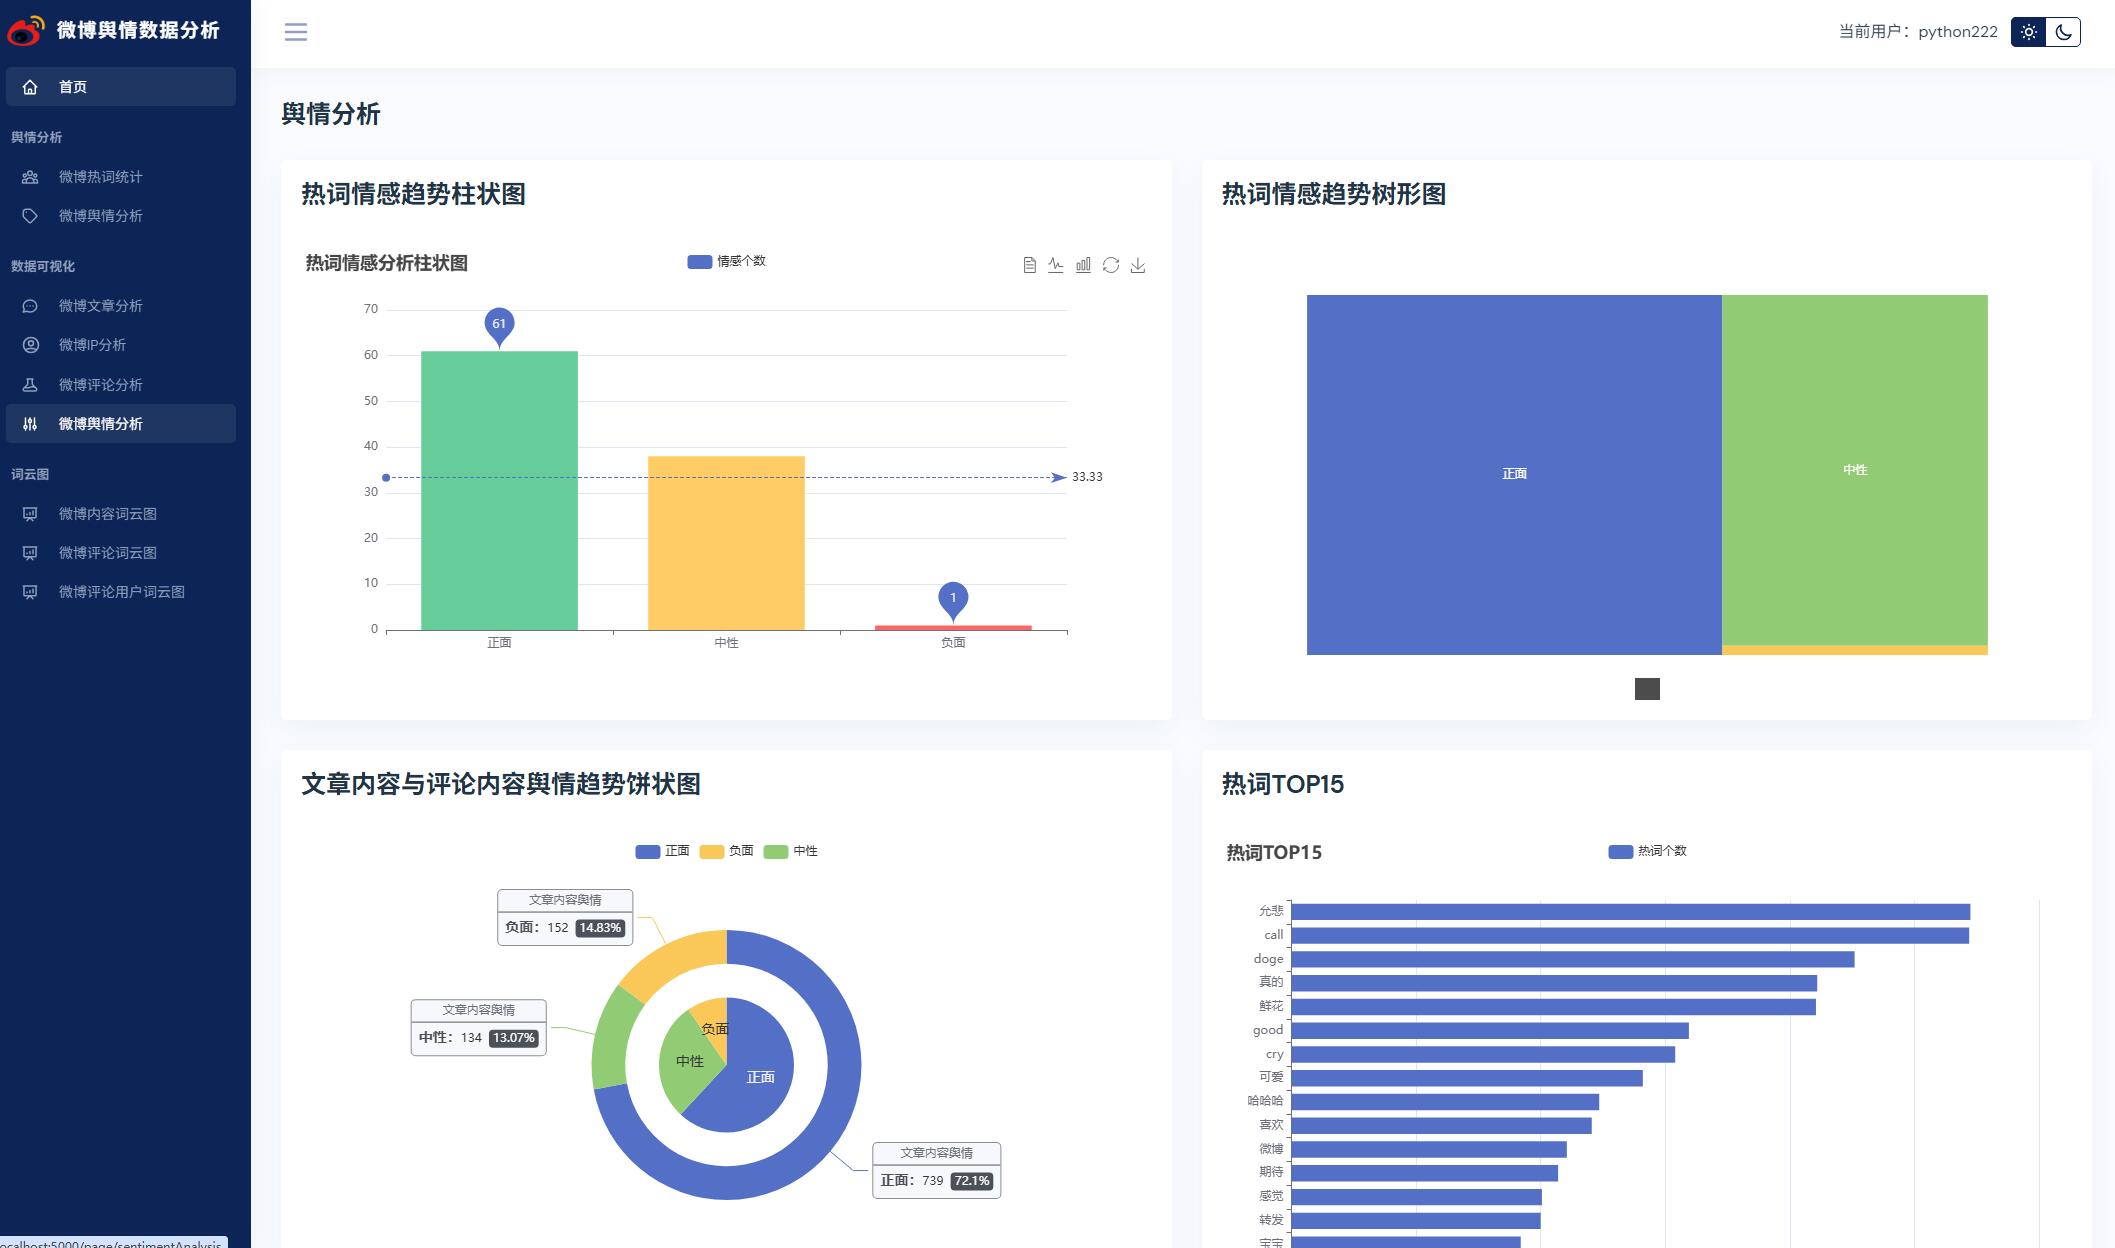Toggle 正面 legend in pie chart
The height and width of the screenshot is (1248, 2115).
point(662,851)
